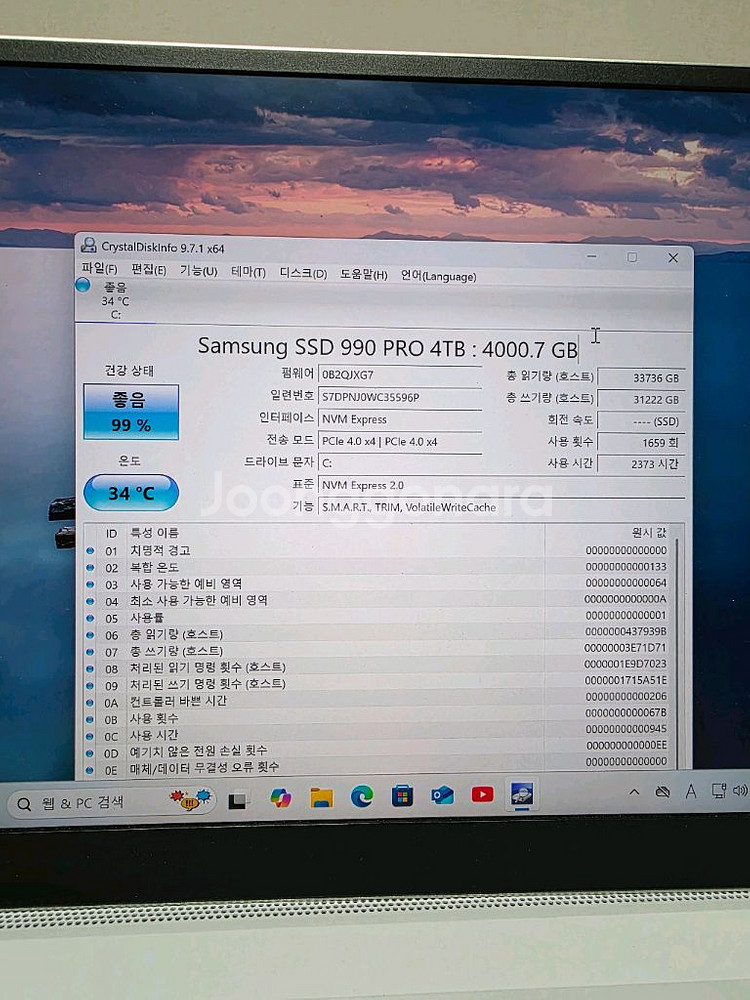Click the interface field NVM Express
Image resolution: width=750 pixels, height=1000 pixels.
pyautogui.click(x=400, y=419)
